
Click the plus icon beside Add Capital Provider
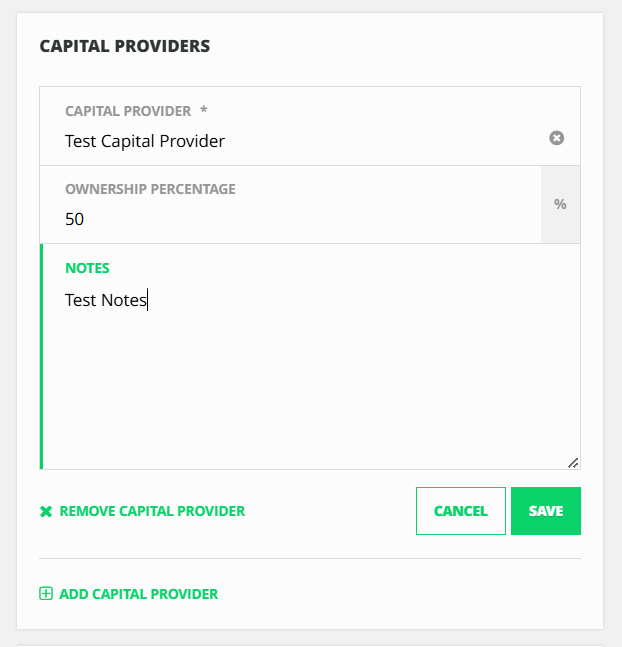point(45,594)
